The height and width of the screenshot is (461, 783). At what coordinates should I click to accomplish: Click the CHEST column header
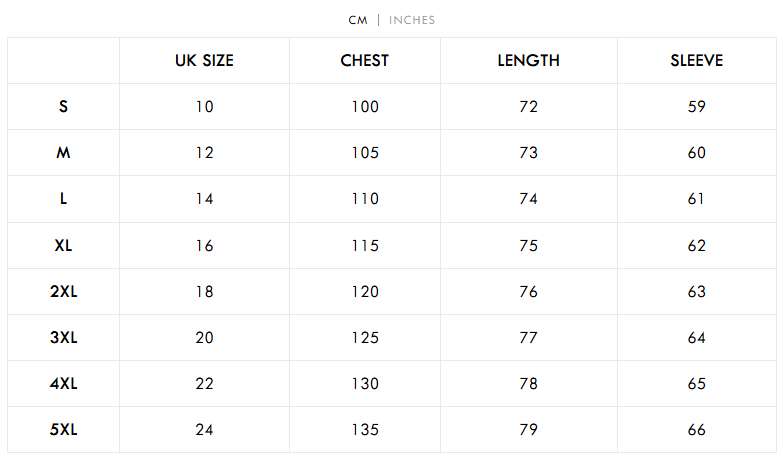(x=364, y=61)
